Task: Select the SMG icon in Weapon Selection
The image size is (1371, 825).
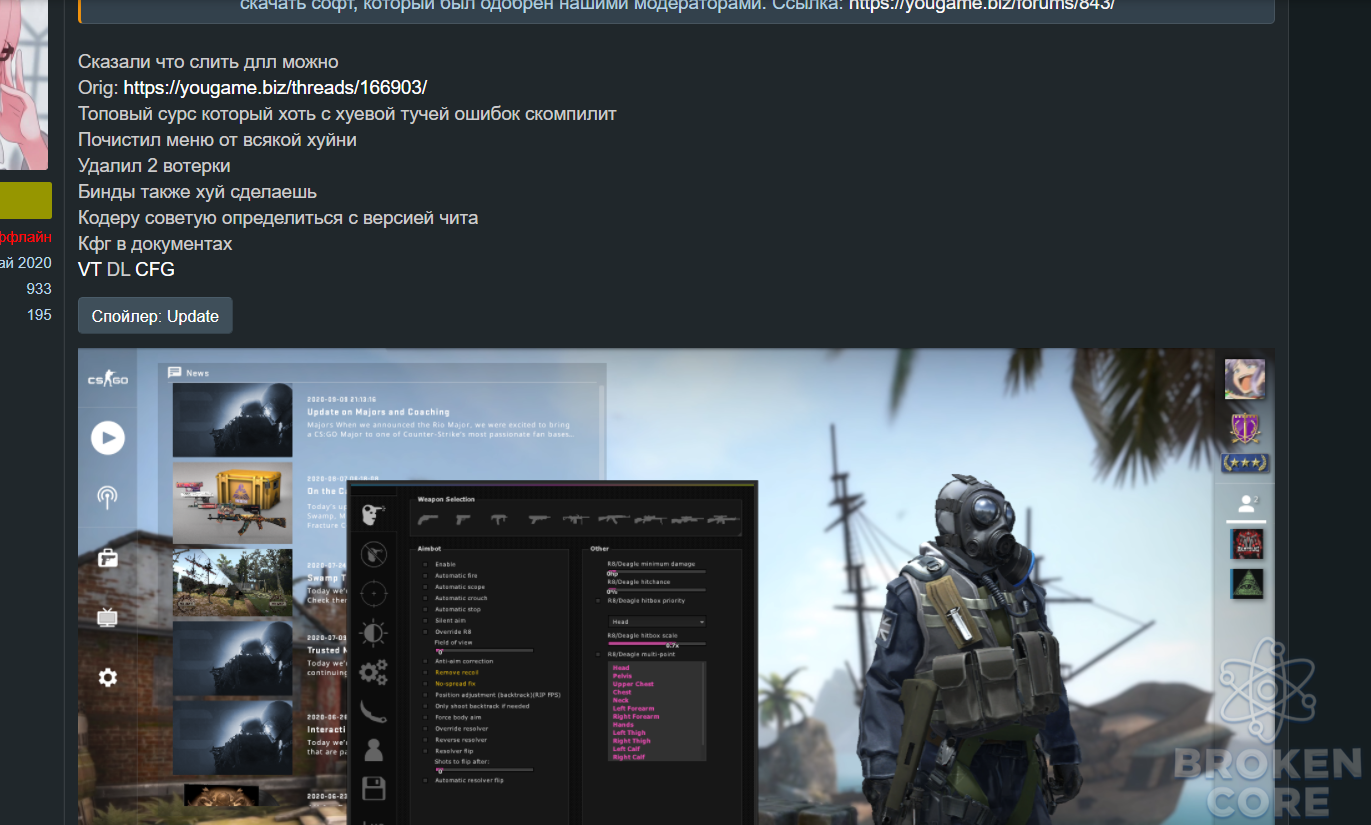Action: tap(500, 519)
